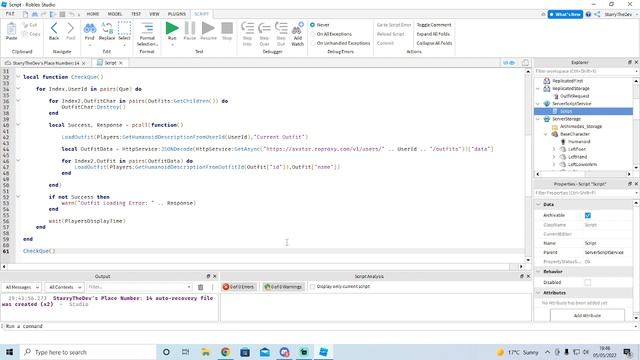The height and width of the screenshot is (360, 640).
Task: Open the All Messages dropdown
Action: click(x=22, y=287)
